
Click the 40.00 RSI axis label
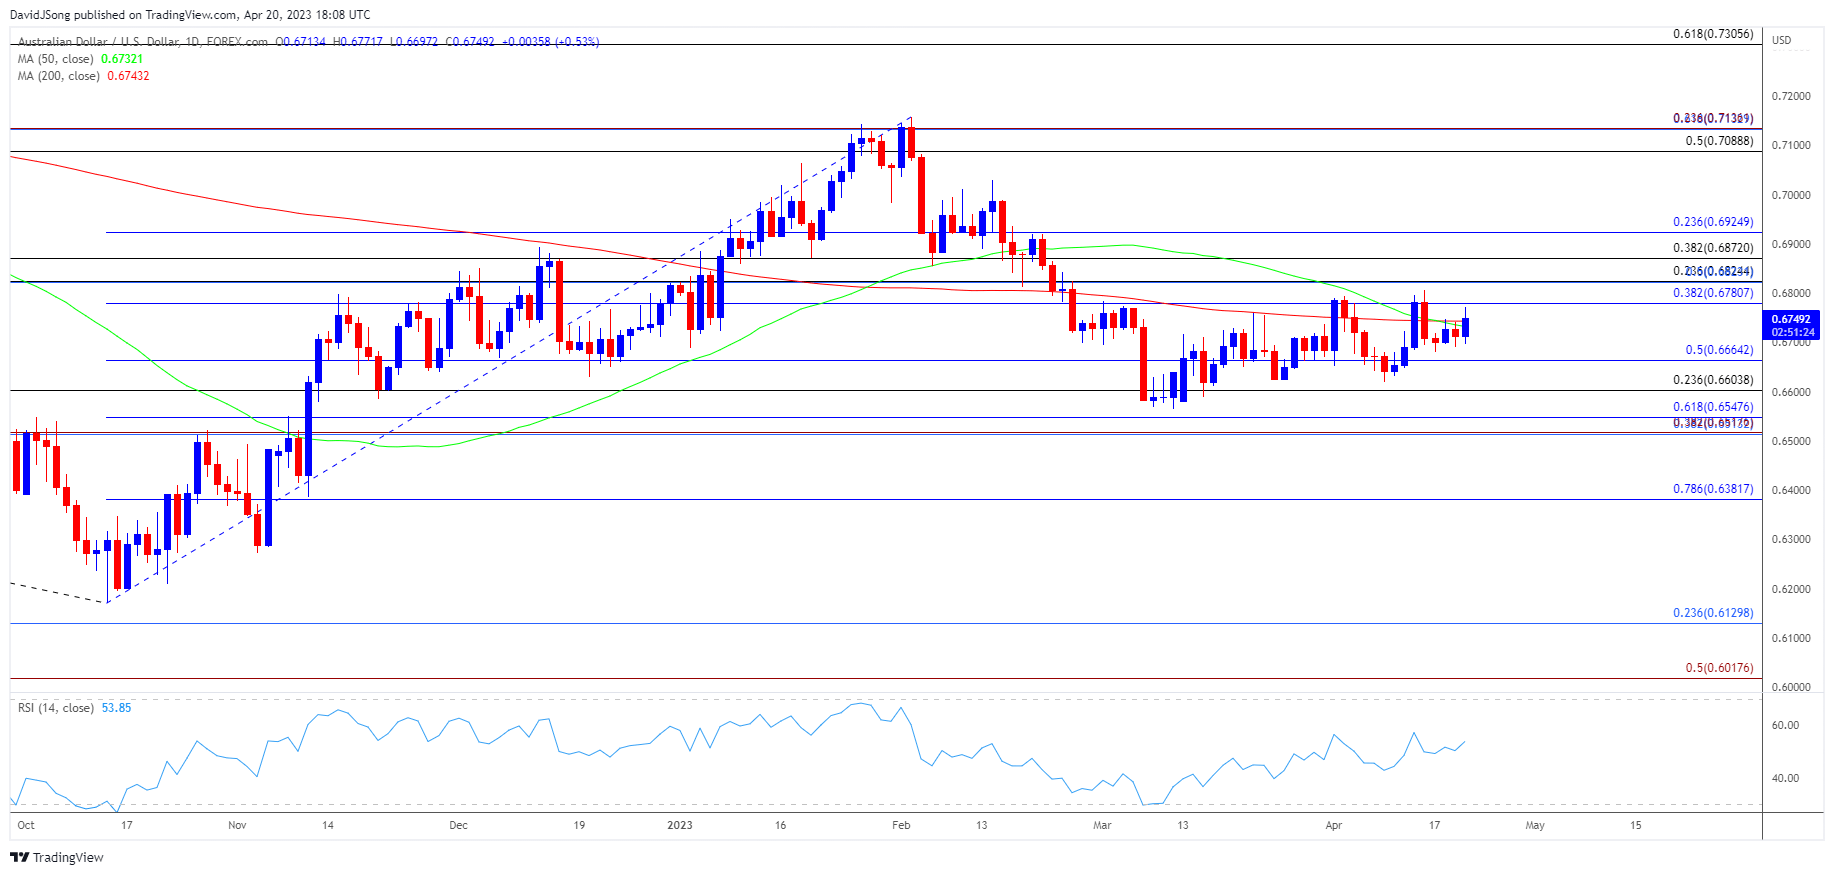tap(1785, 778)
